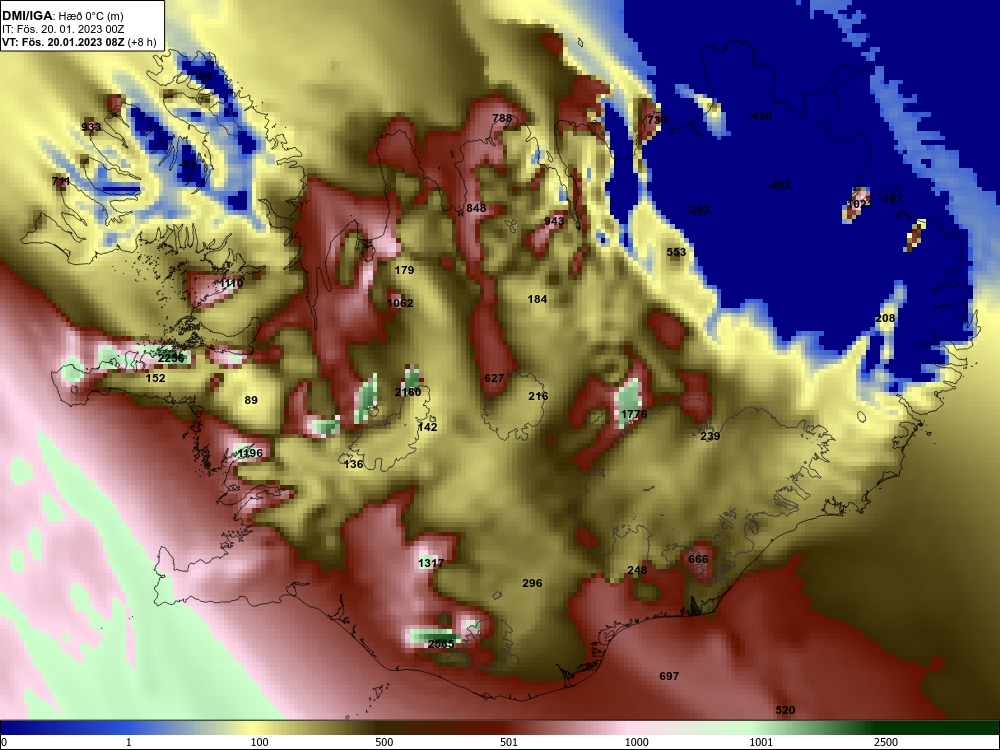1000x750 pixels.
Task: Click the 179 map value
Action: tap(404, 270)
